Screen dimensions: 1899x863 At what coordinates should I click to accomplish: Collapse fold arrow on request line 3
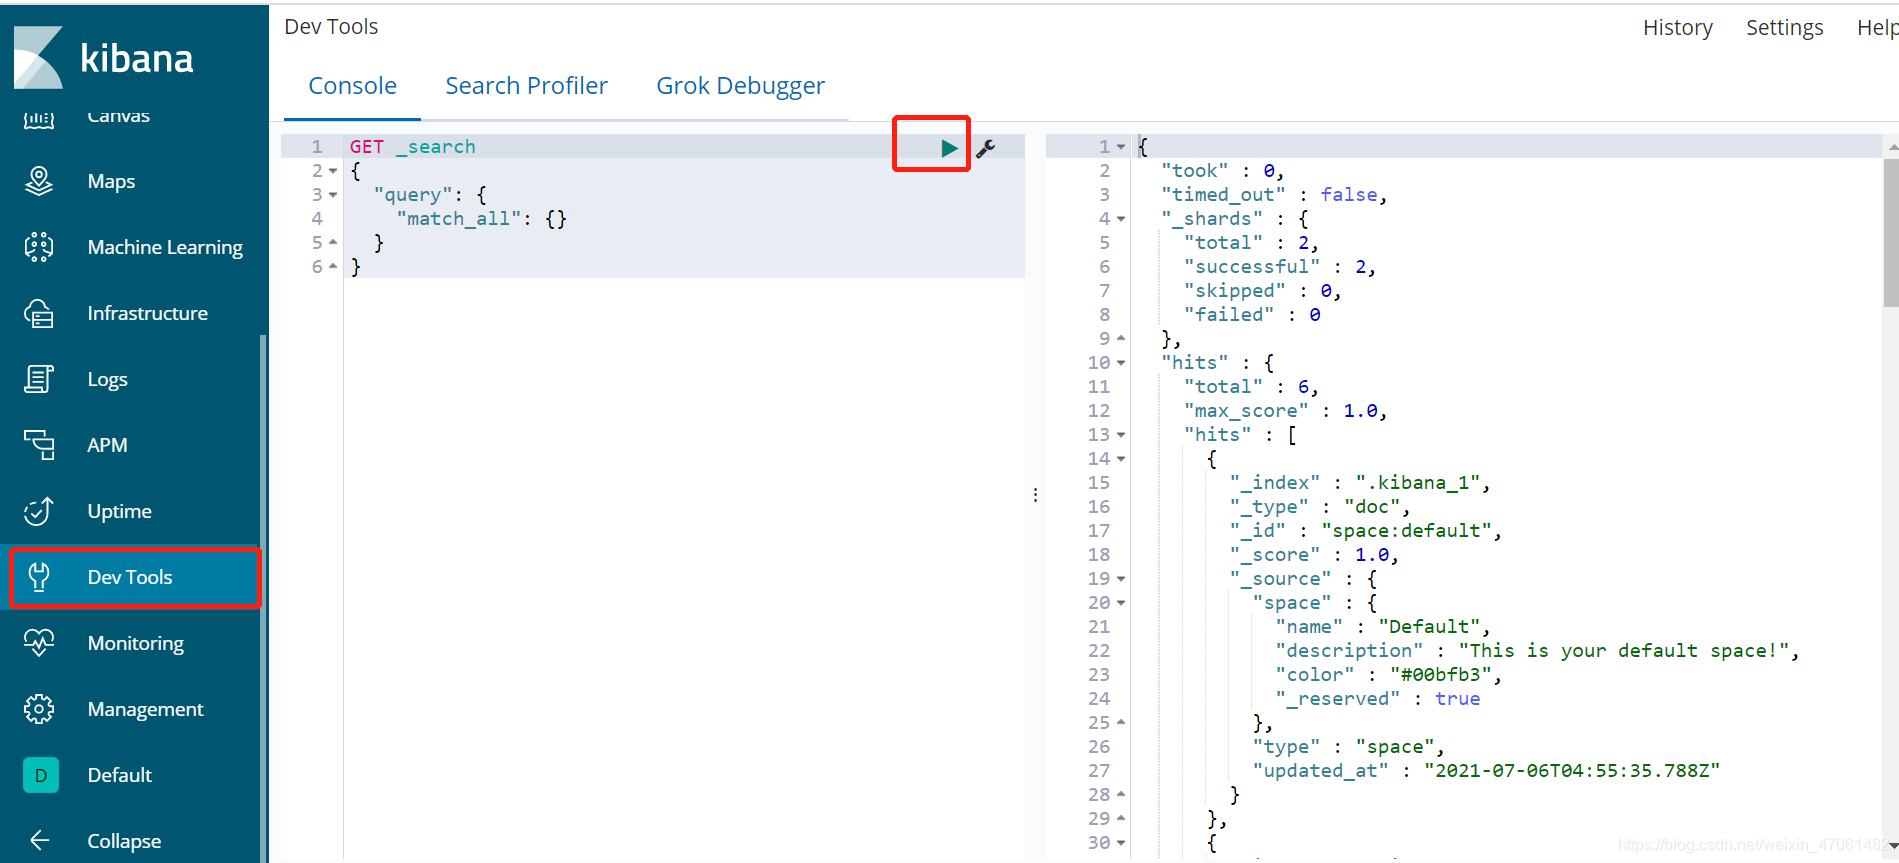[333, 195]
